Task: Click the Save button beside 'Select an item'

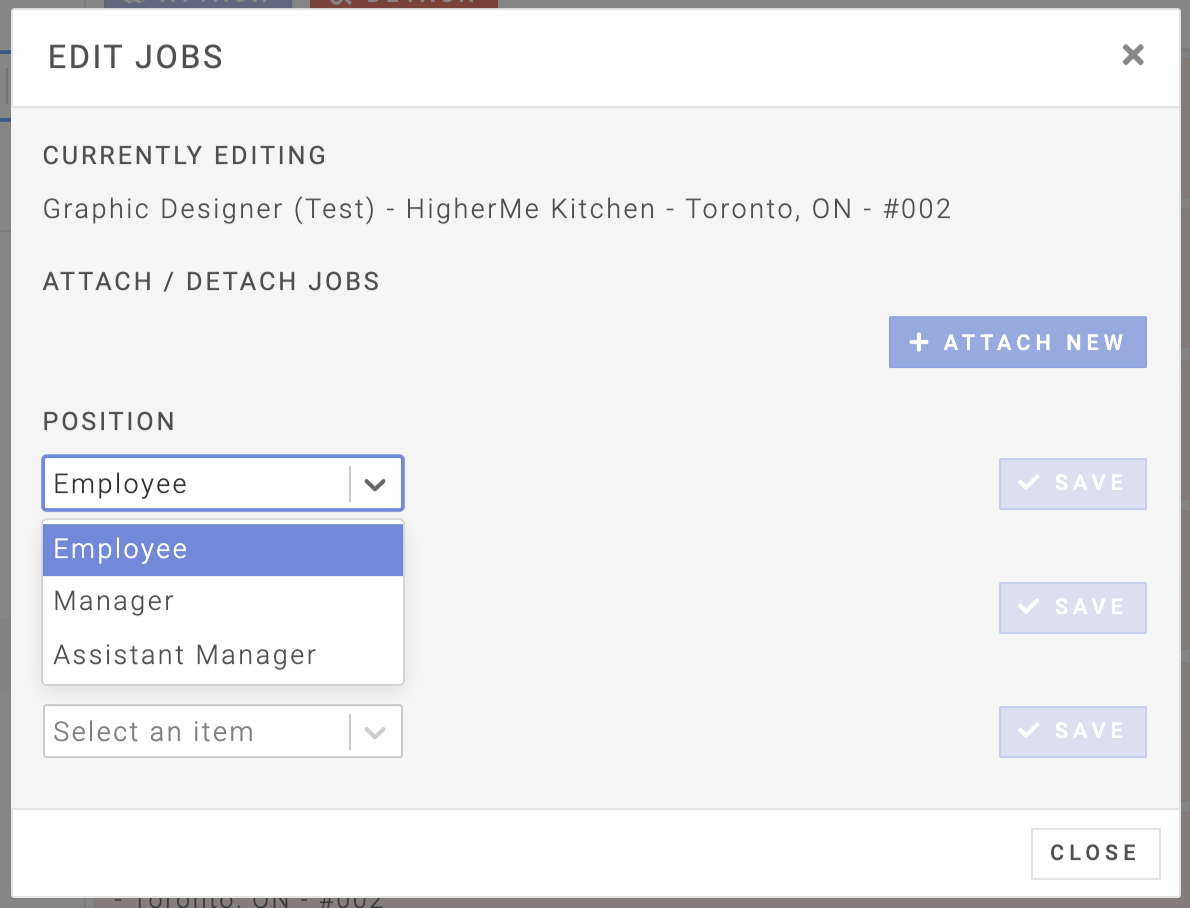Action: [1072, 731]
